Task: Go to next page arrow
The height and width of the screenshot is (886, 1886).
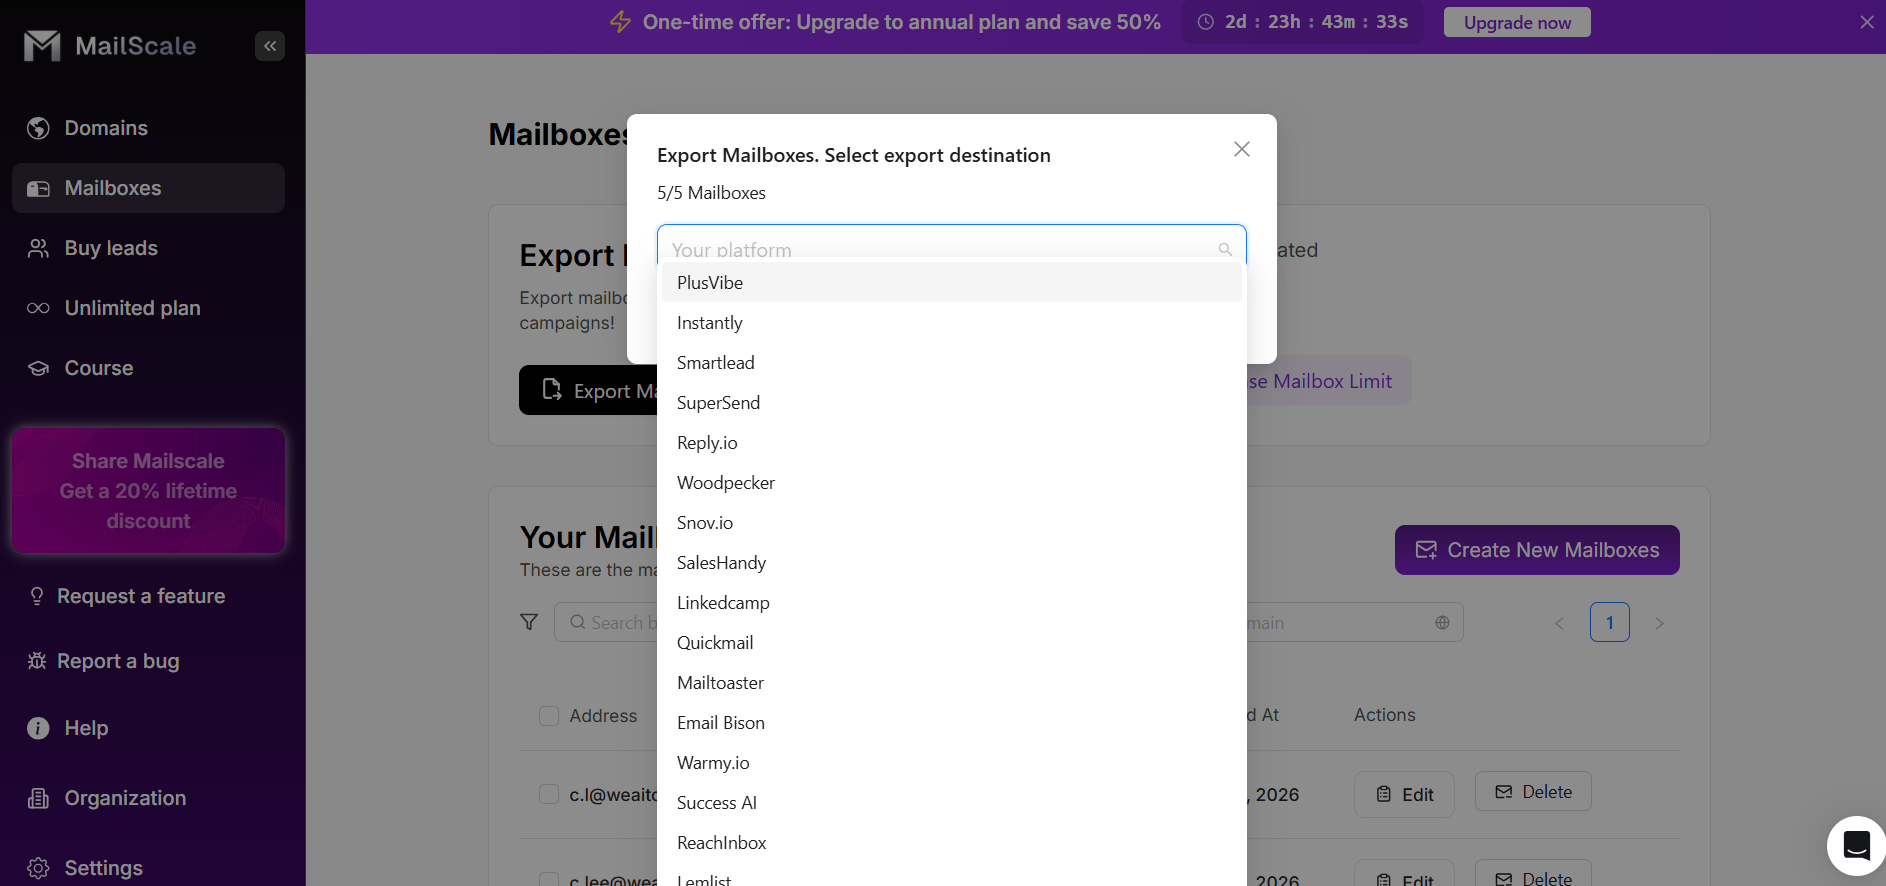Action: tap(1660, 623)
